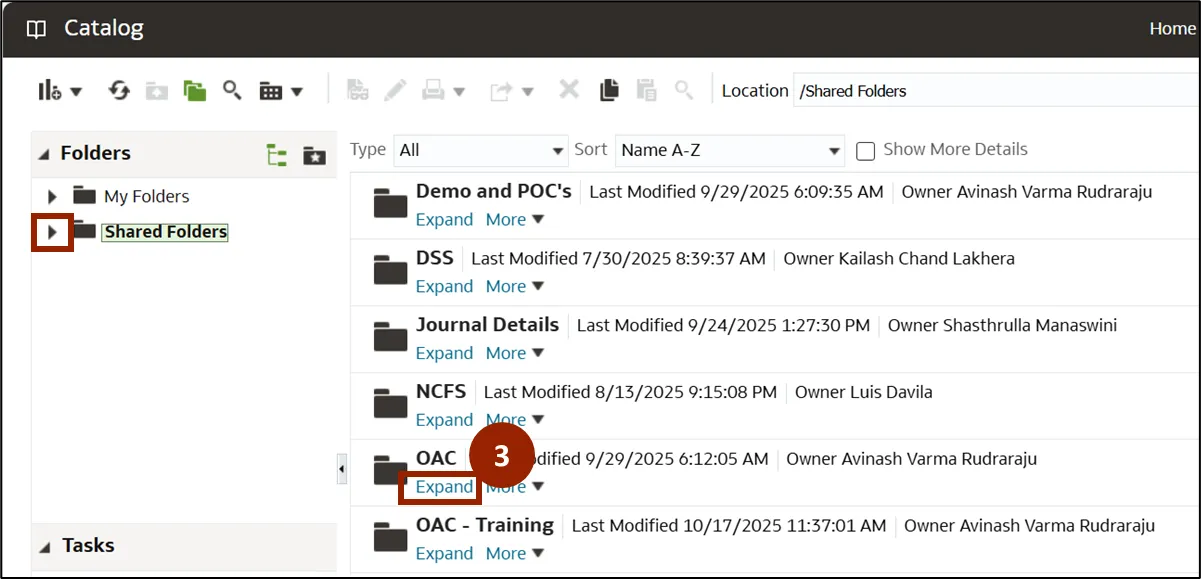Click the favorites folder star icon
Image resolution: width=1201 pixels, height=579 pixels.
click(x=314, y=155)
